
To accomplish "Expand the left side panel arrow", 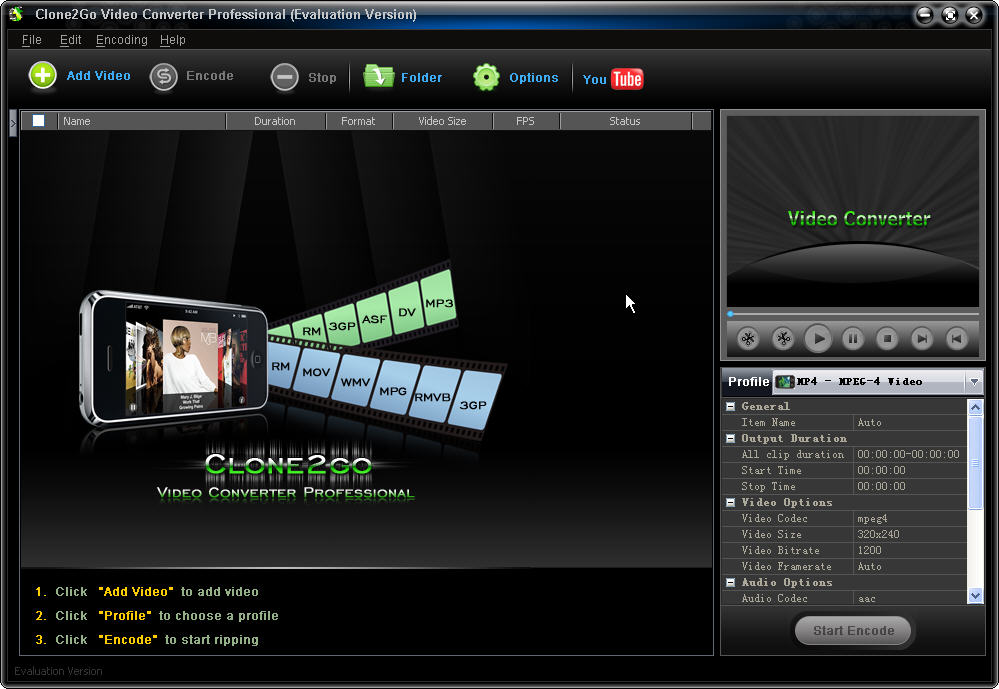I will coord(13,124).
